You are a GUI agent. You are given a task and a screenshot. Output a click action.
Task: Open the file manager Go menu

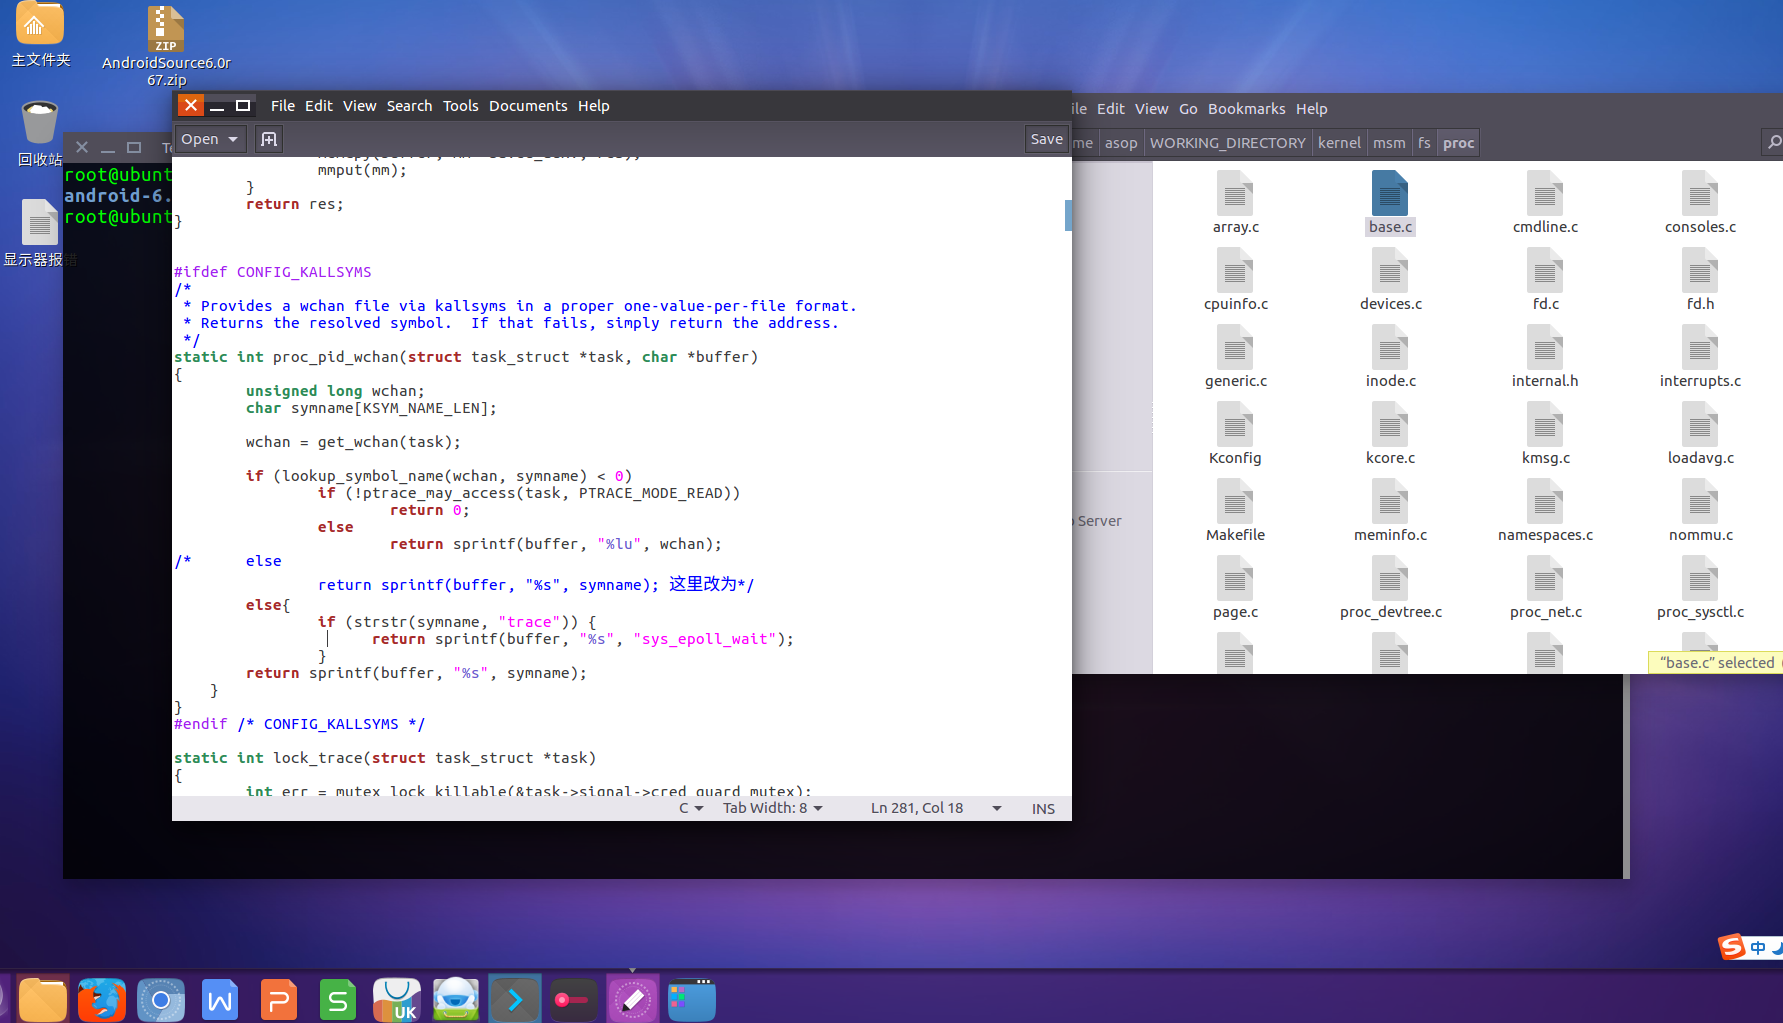[1188, 109]
